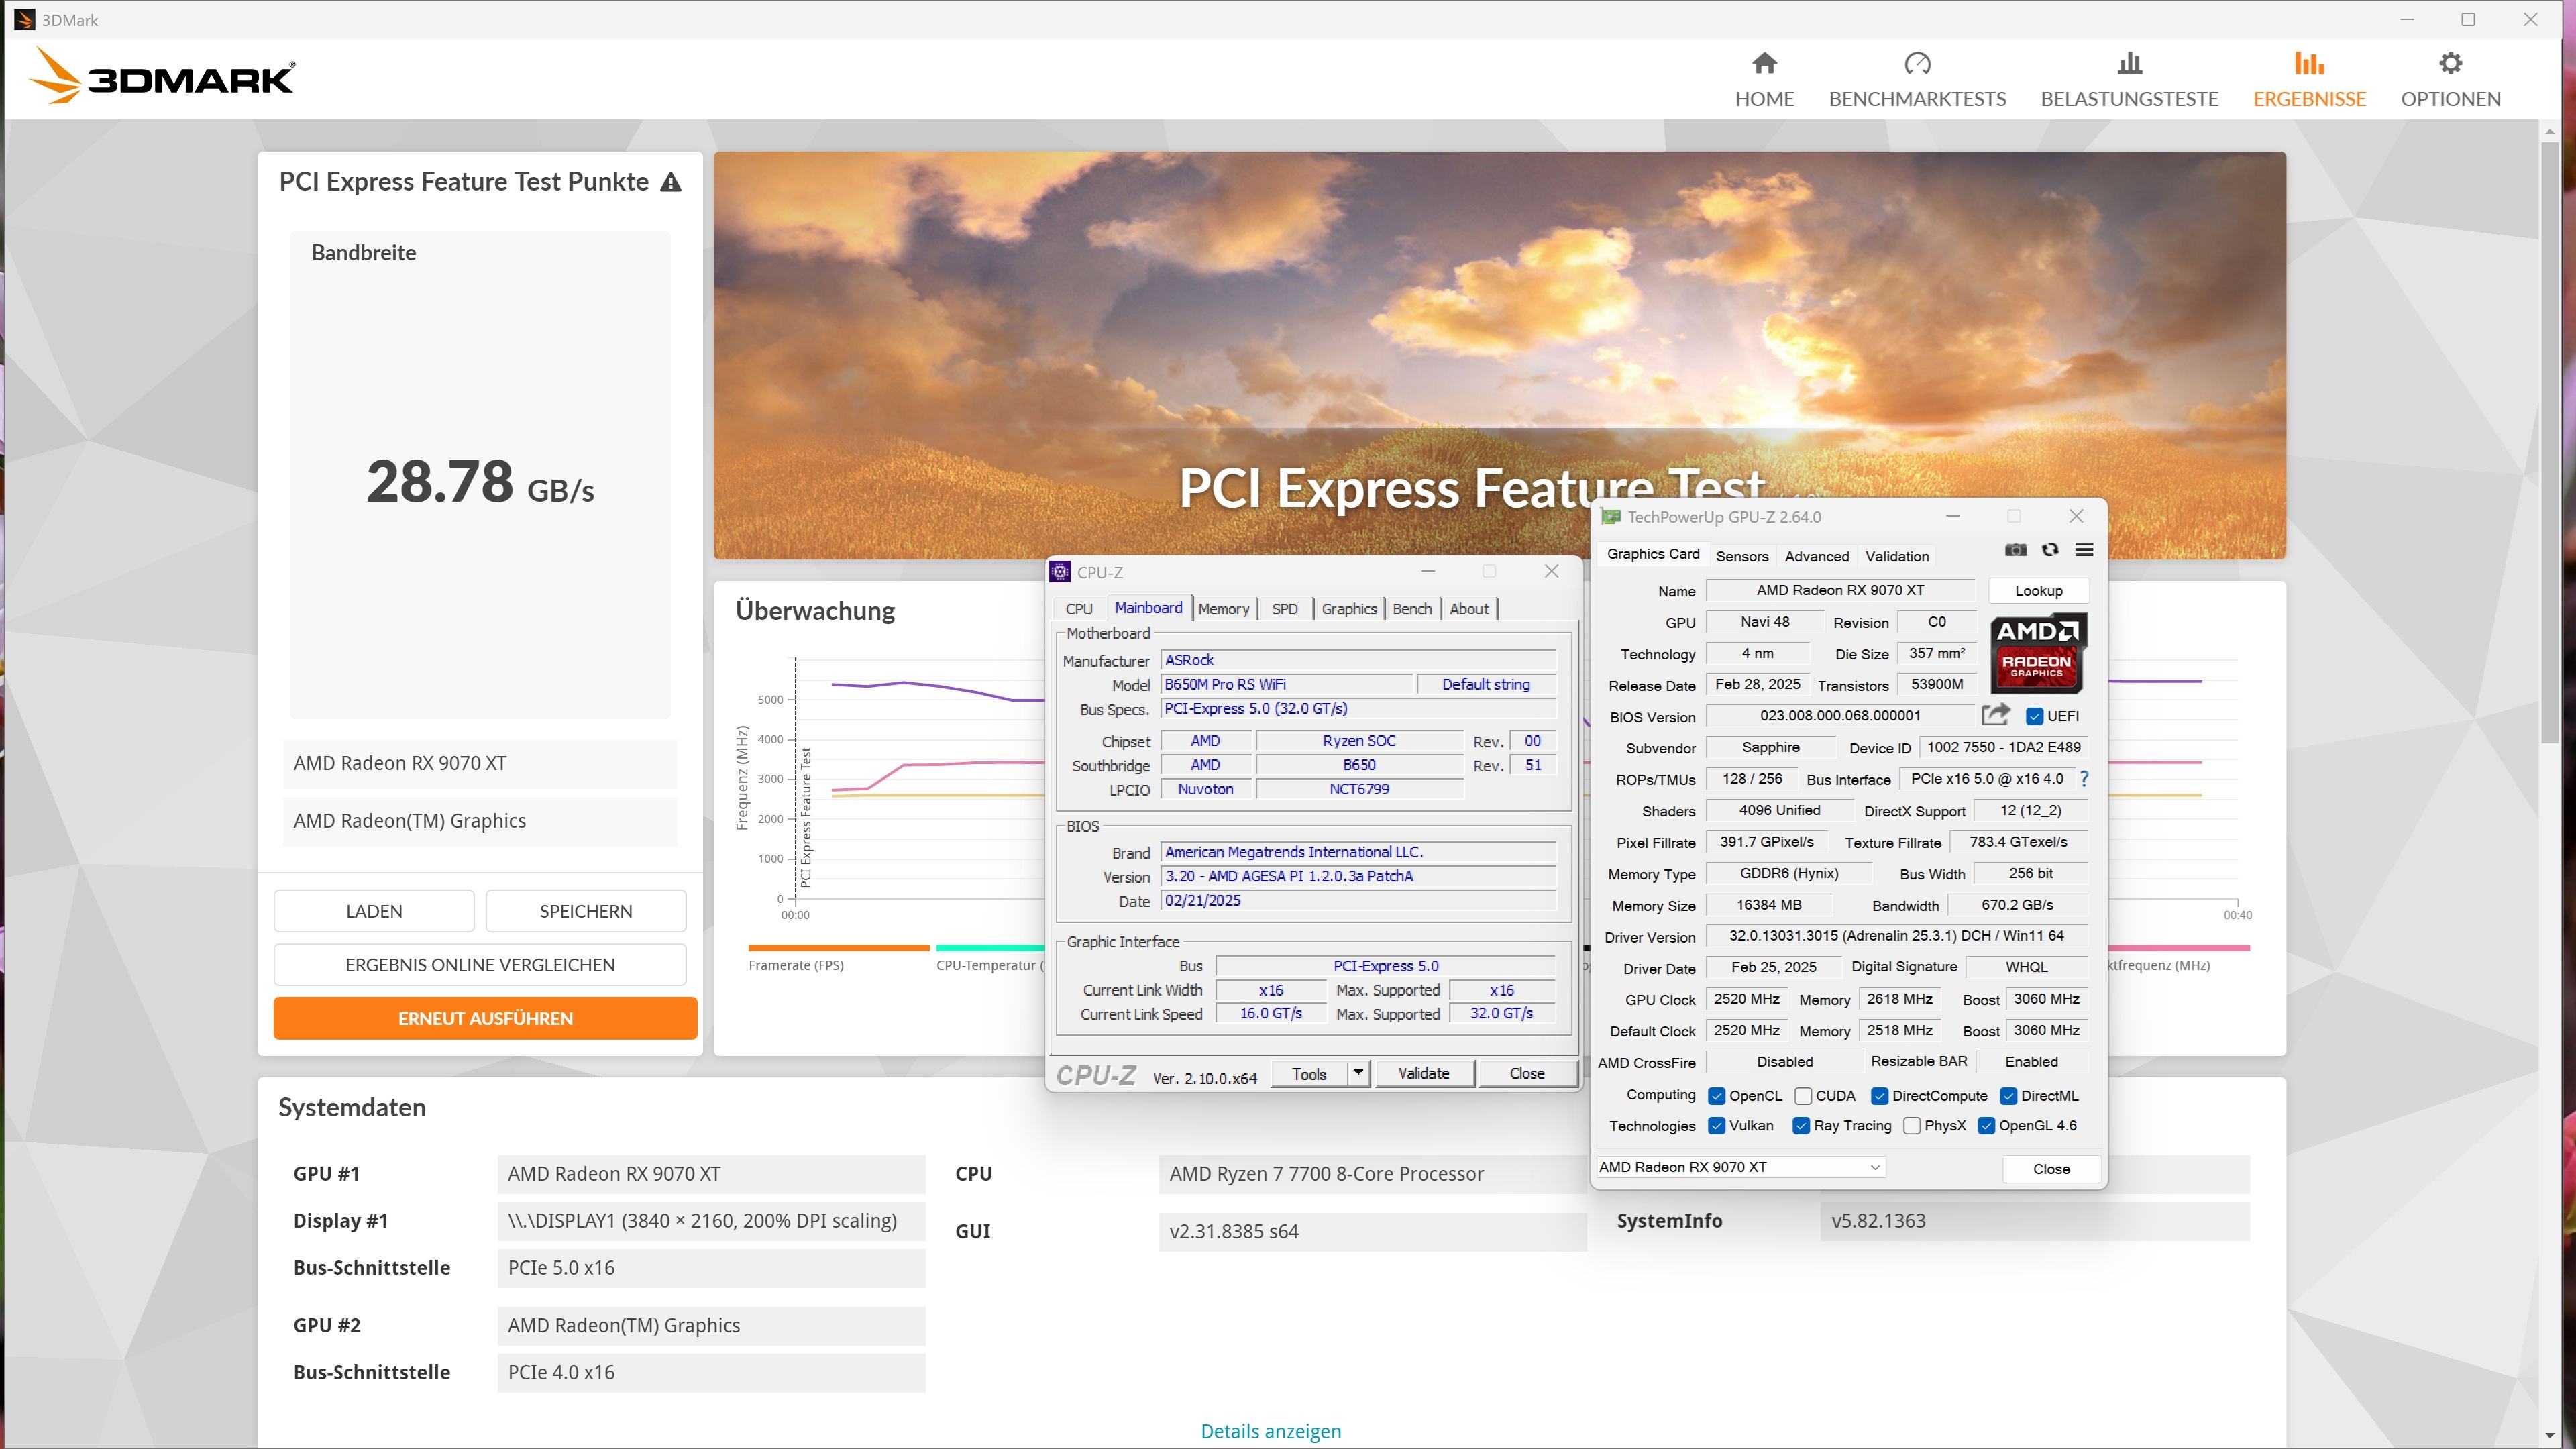
Task: Open Belastungstests bar chart icon
Action: (2129, 64)
